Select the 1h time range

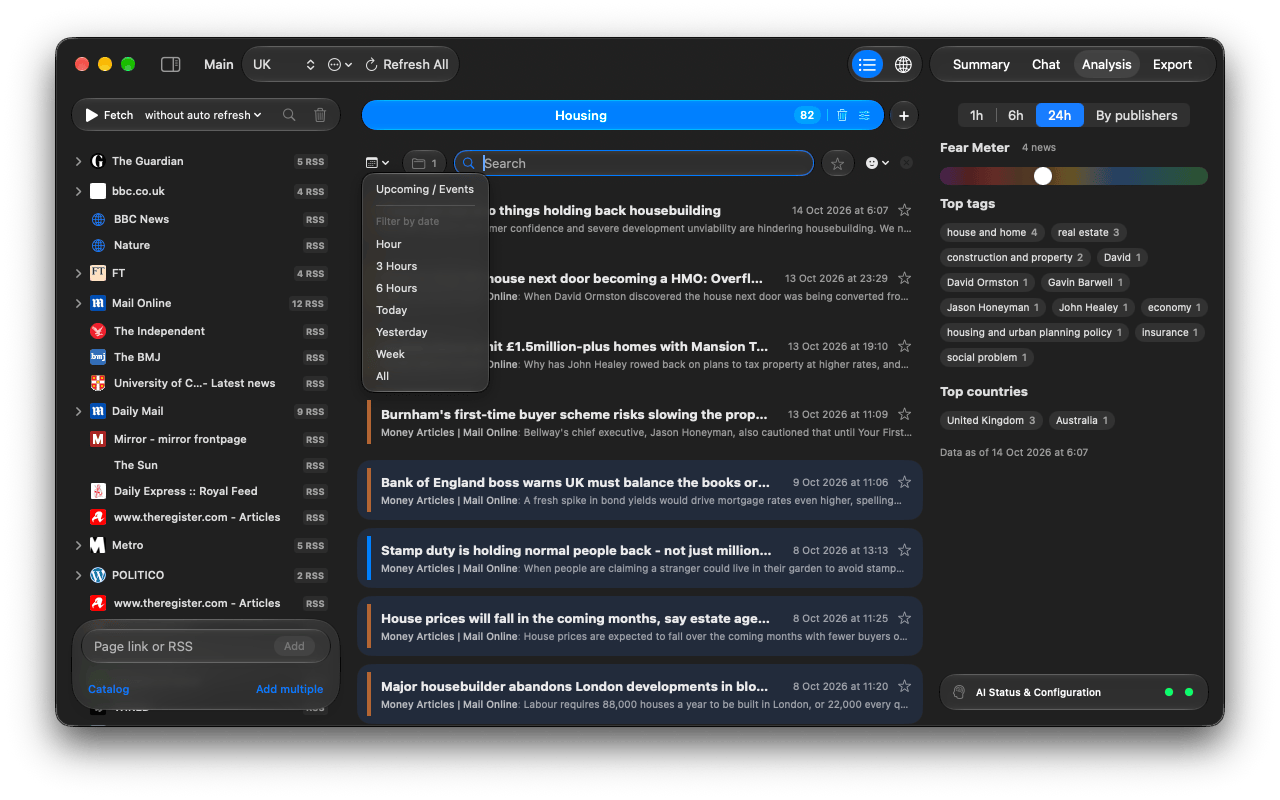click(977, 115)
